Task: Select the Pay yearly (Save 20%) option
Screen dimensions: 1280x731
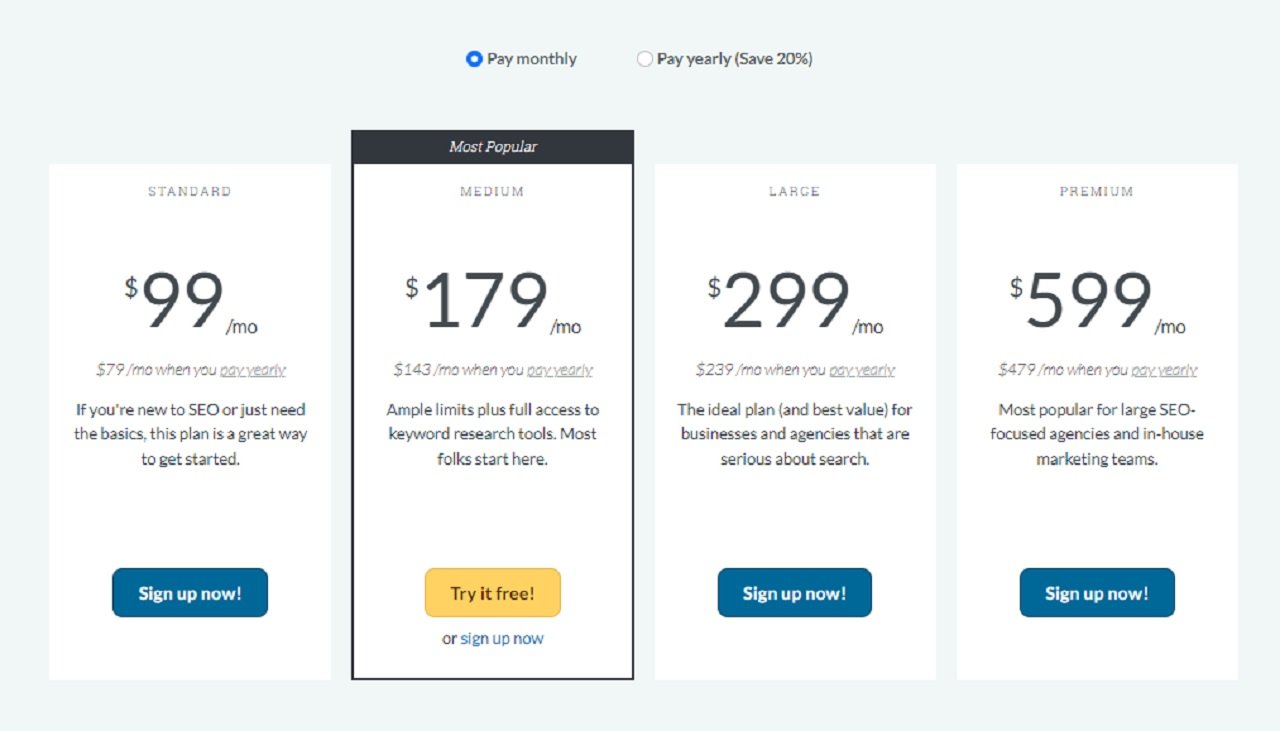Action: click(x=645, y=58)
